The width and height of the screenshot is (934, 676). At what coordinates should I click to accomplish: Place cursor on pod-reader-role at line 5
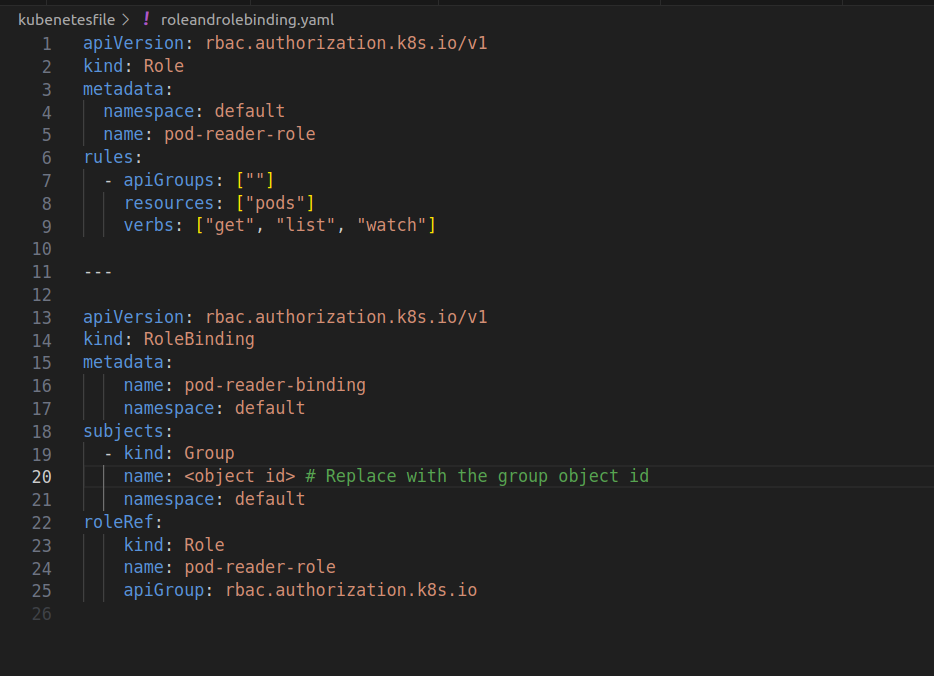click(239, 134)
